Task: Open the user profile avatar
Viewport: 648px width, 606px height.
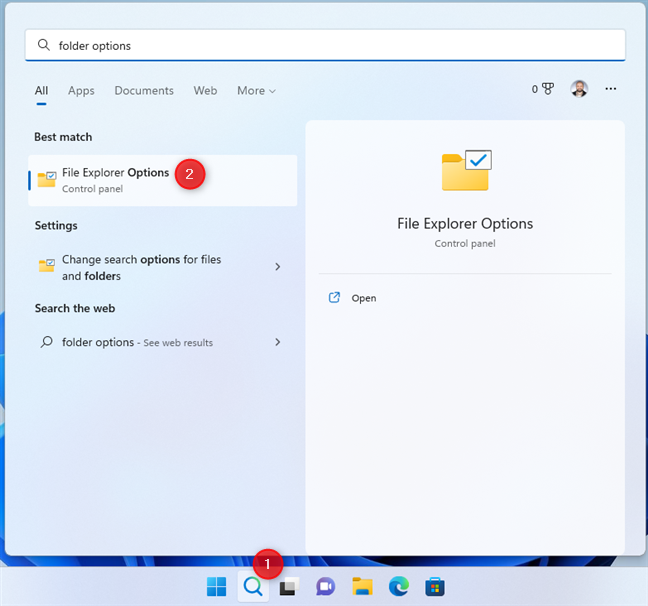Action: [579, 89]
